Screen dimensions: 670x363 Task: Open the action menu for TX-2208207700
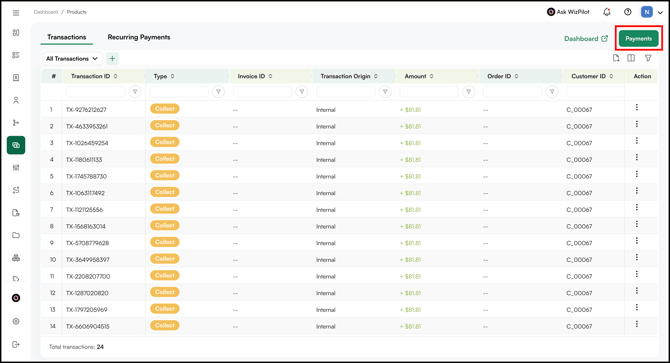(637, 274)
